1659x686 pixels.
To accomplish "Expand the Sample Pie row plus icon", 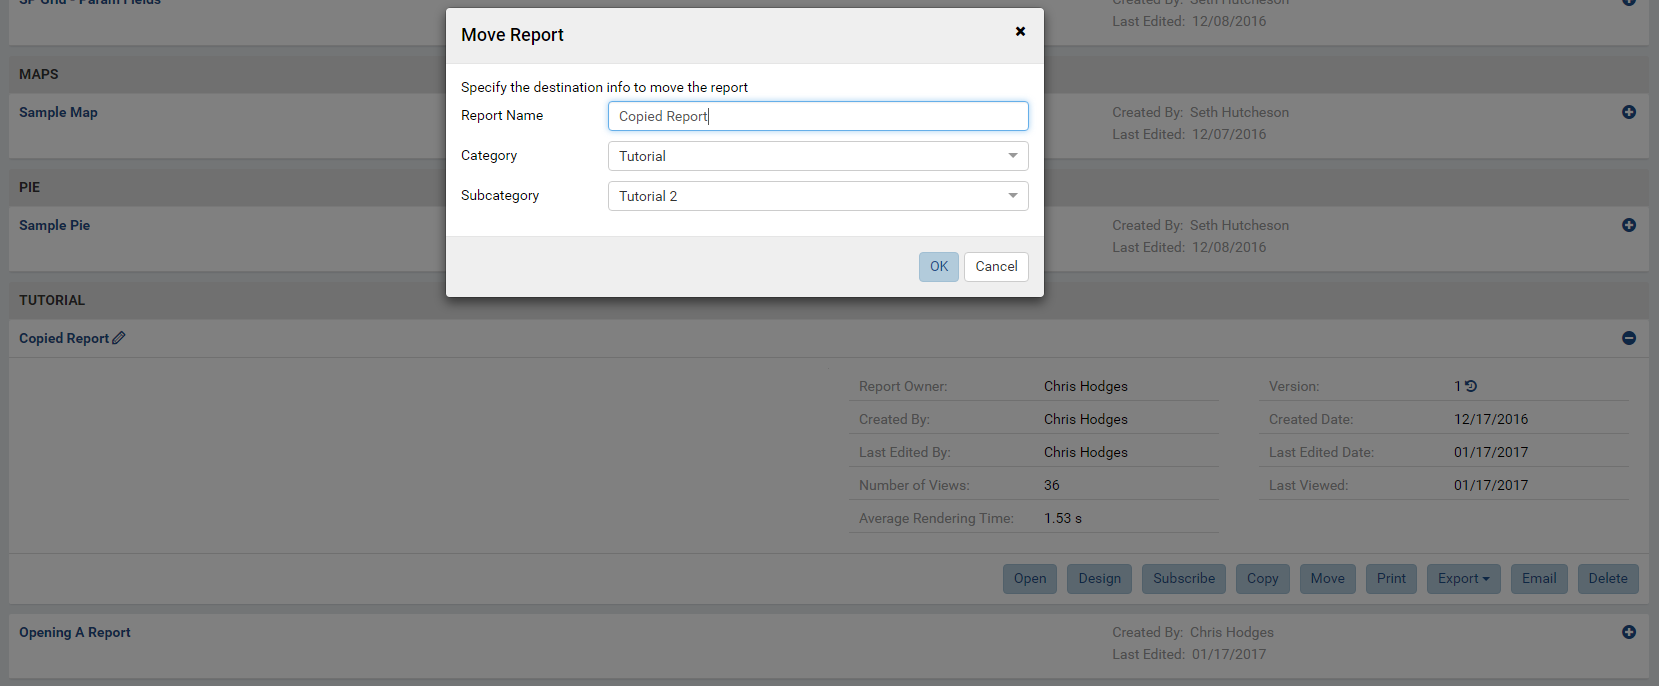I will 1629,225.
